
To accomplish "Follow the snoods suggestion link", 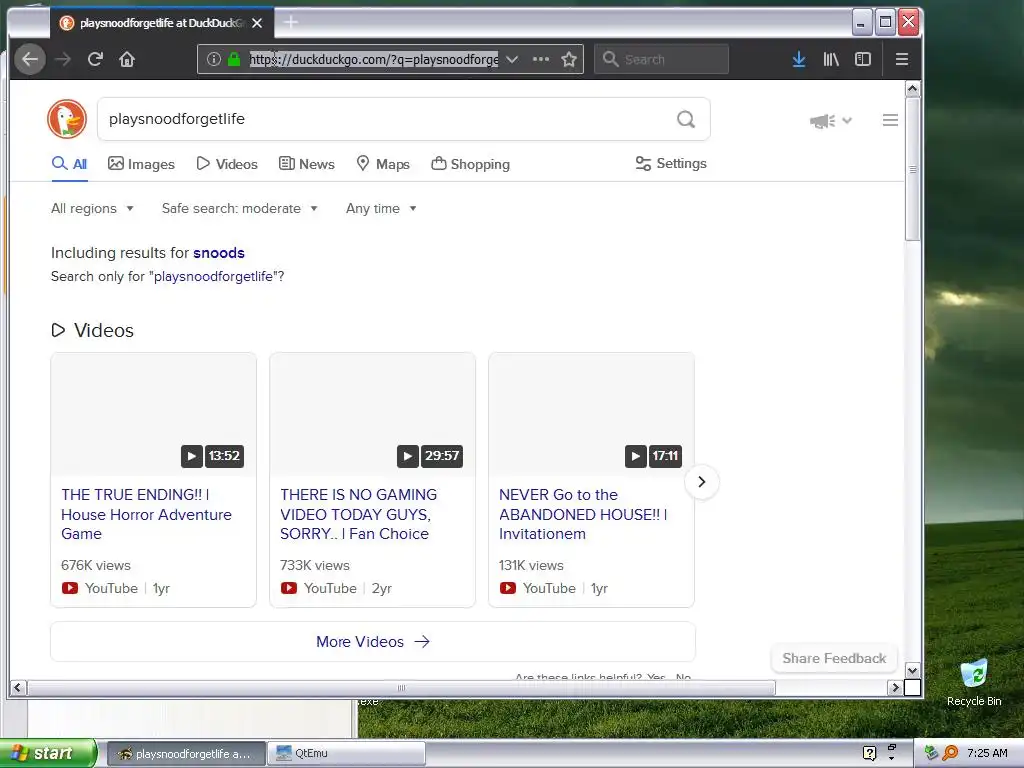I will (219, 253).
